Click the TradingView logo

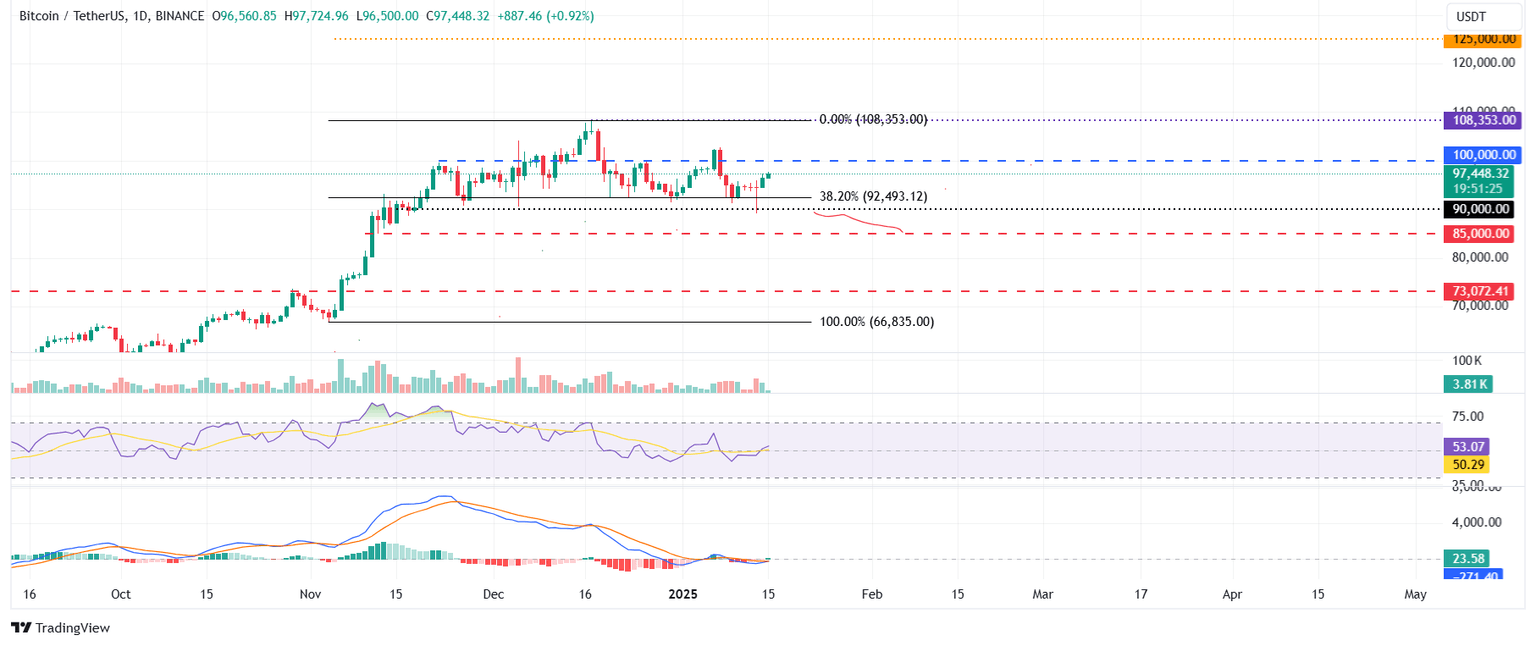(x=62, y=628)
